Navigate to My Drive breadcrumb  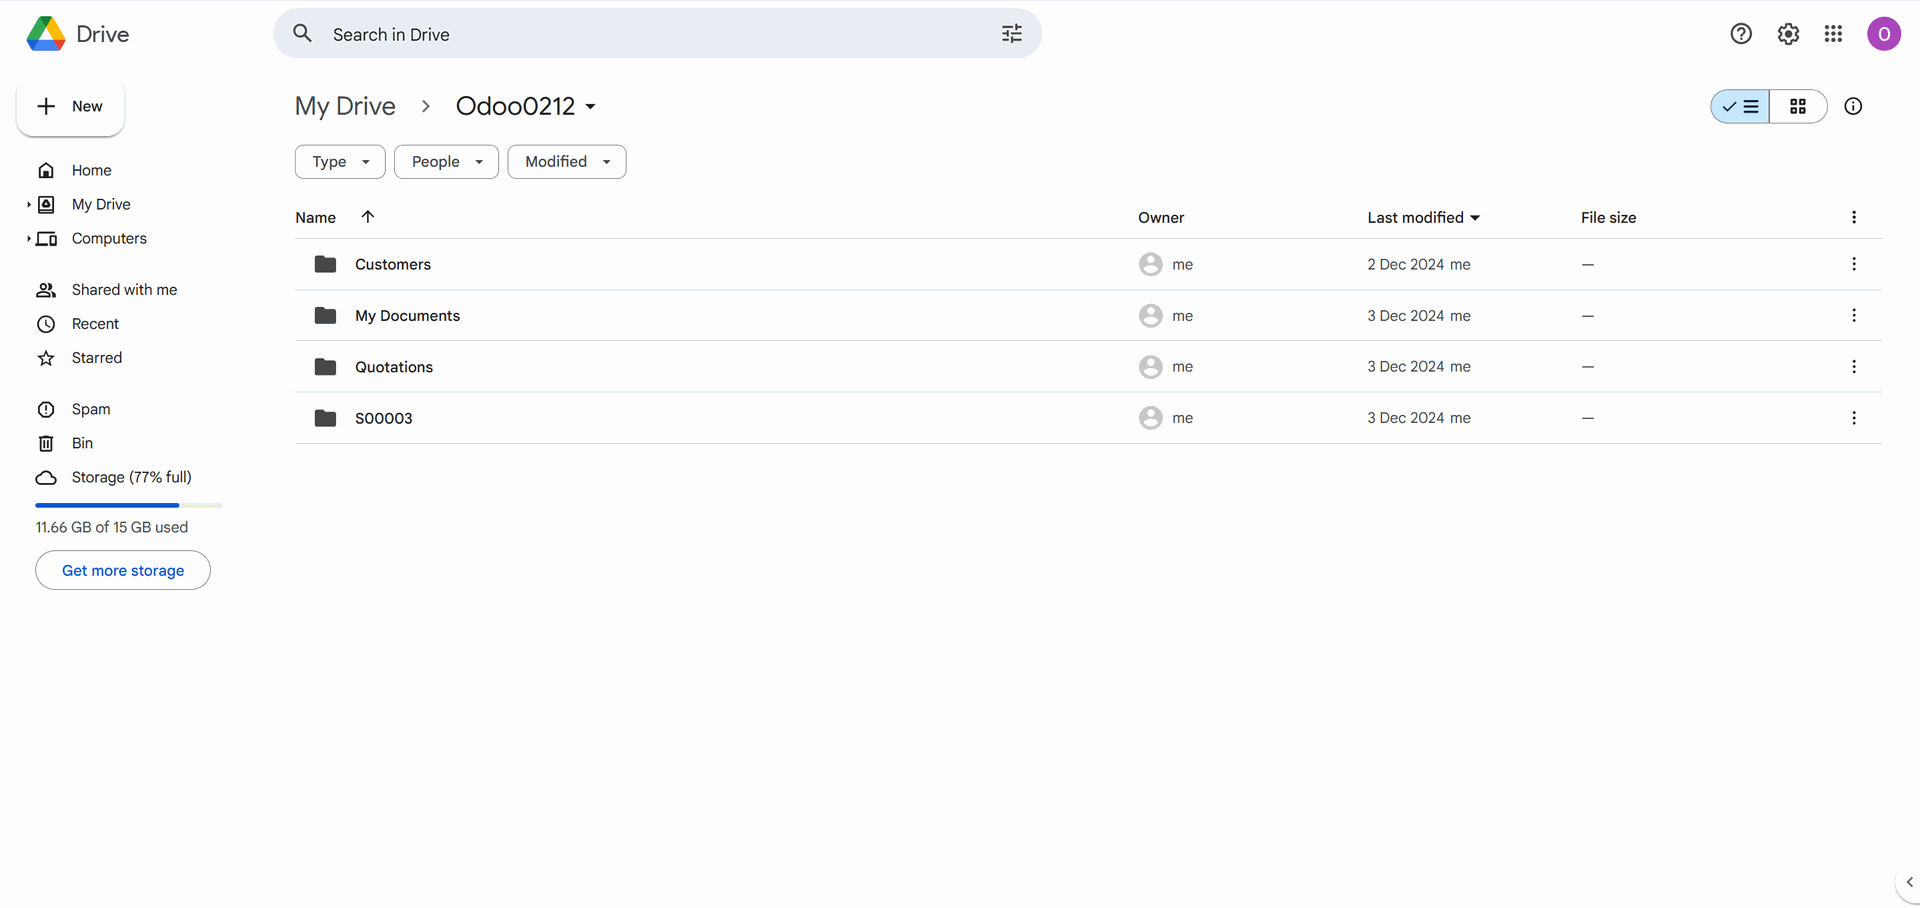click(x=345, y=106)
